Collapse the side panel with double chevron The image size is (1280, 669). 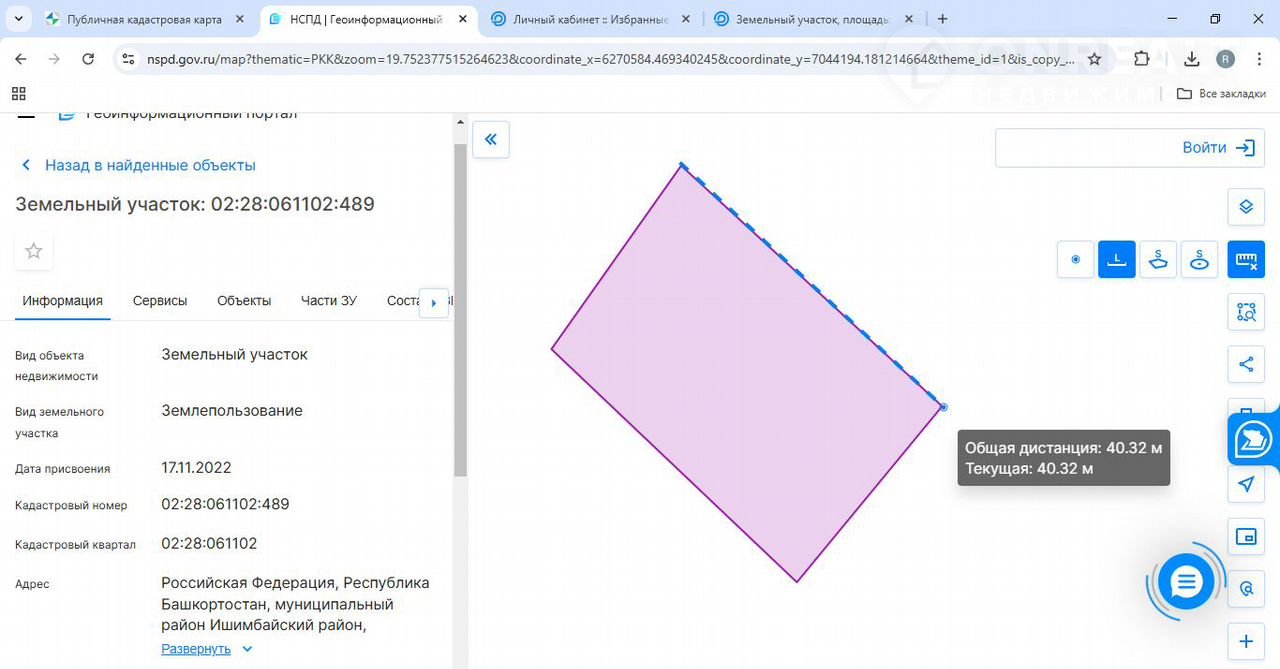tap(491, 140)
